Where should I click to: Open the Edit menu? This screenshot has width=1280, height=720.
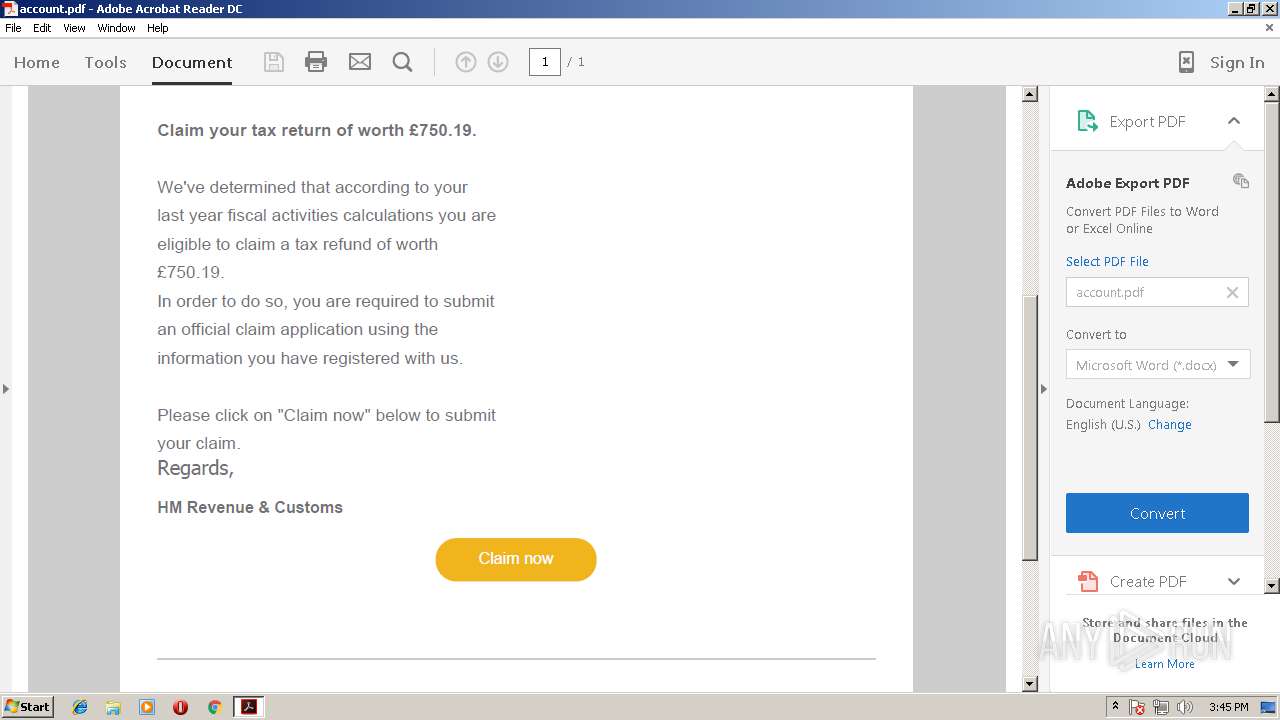click(42, 28)
